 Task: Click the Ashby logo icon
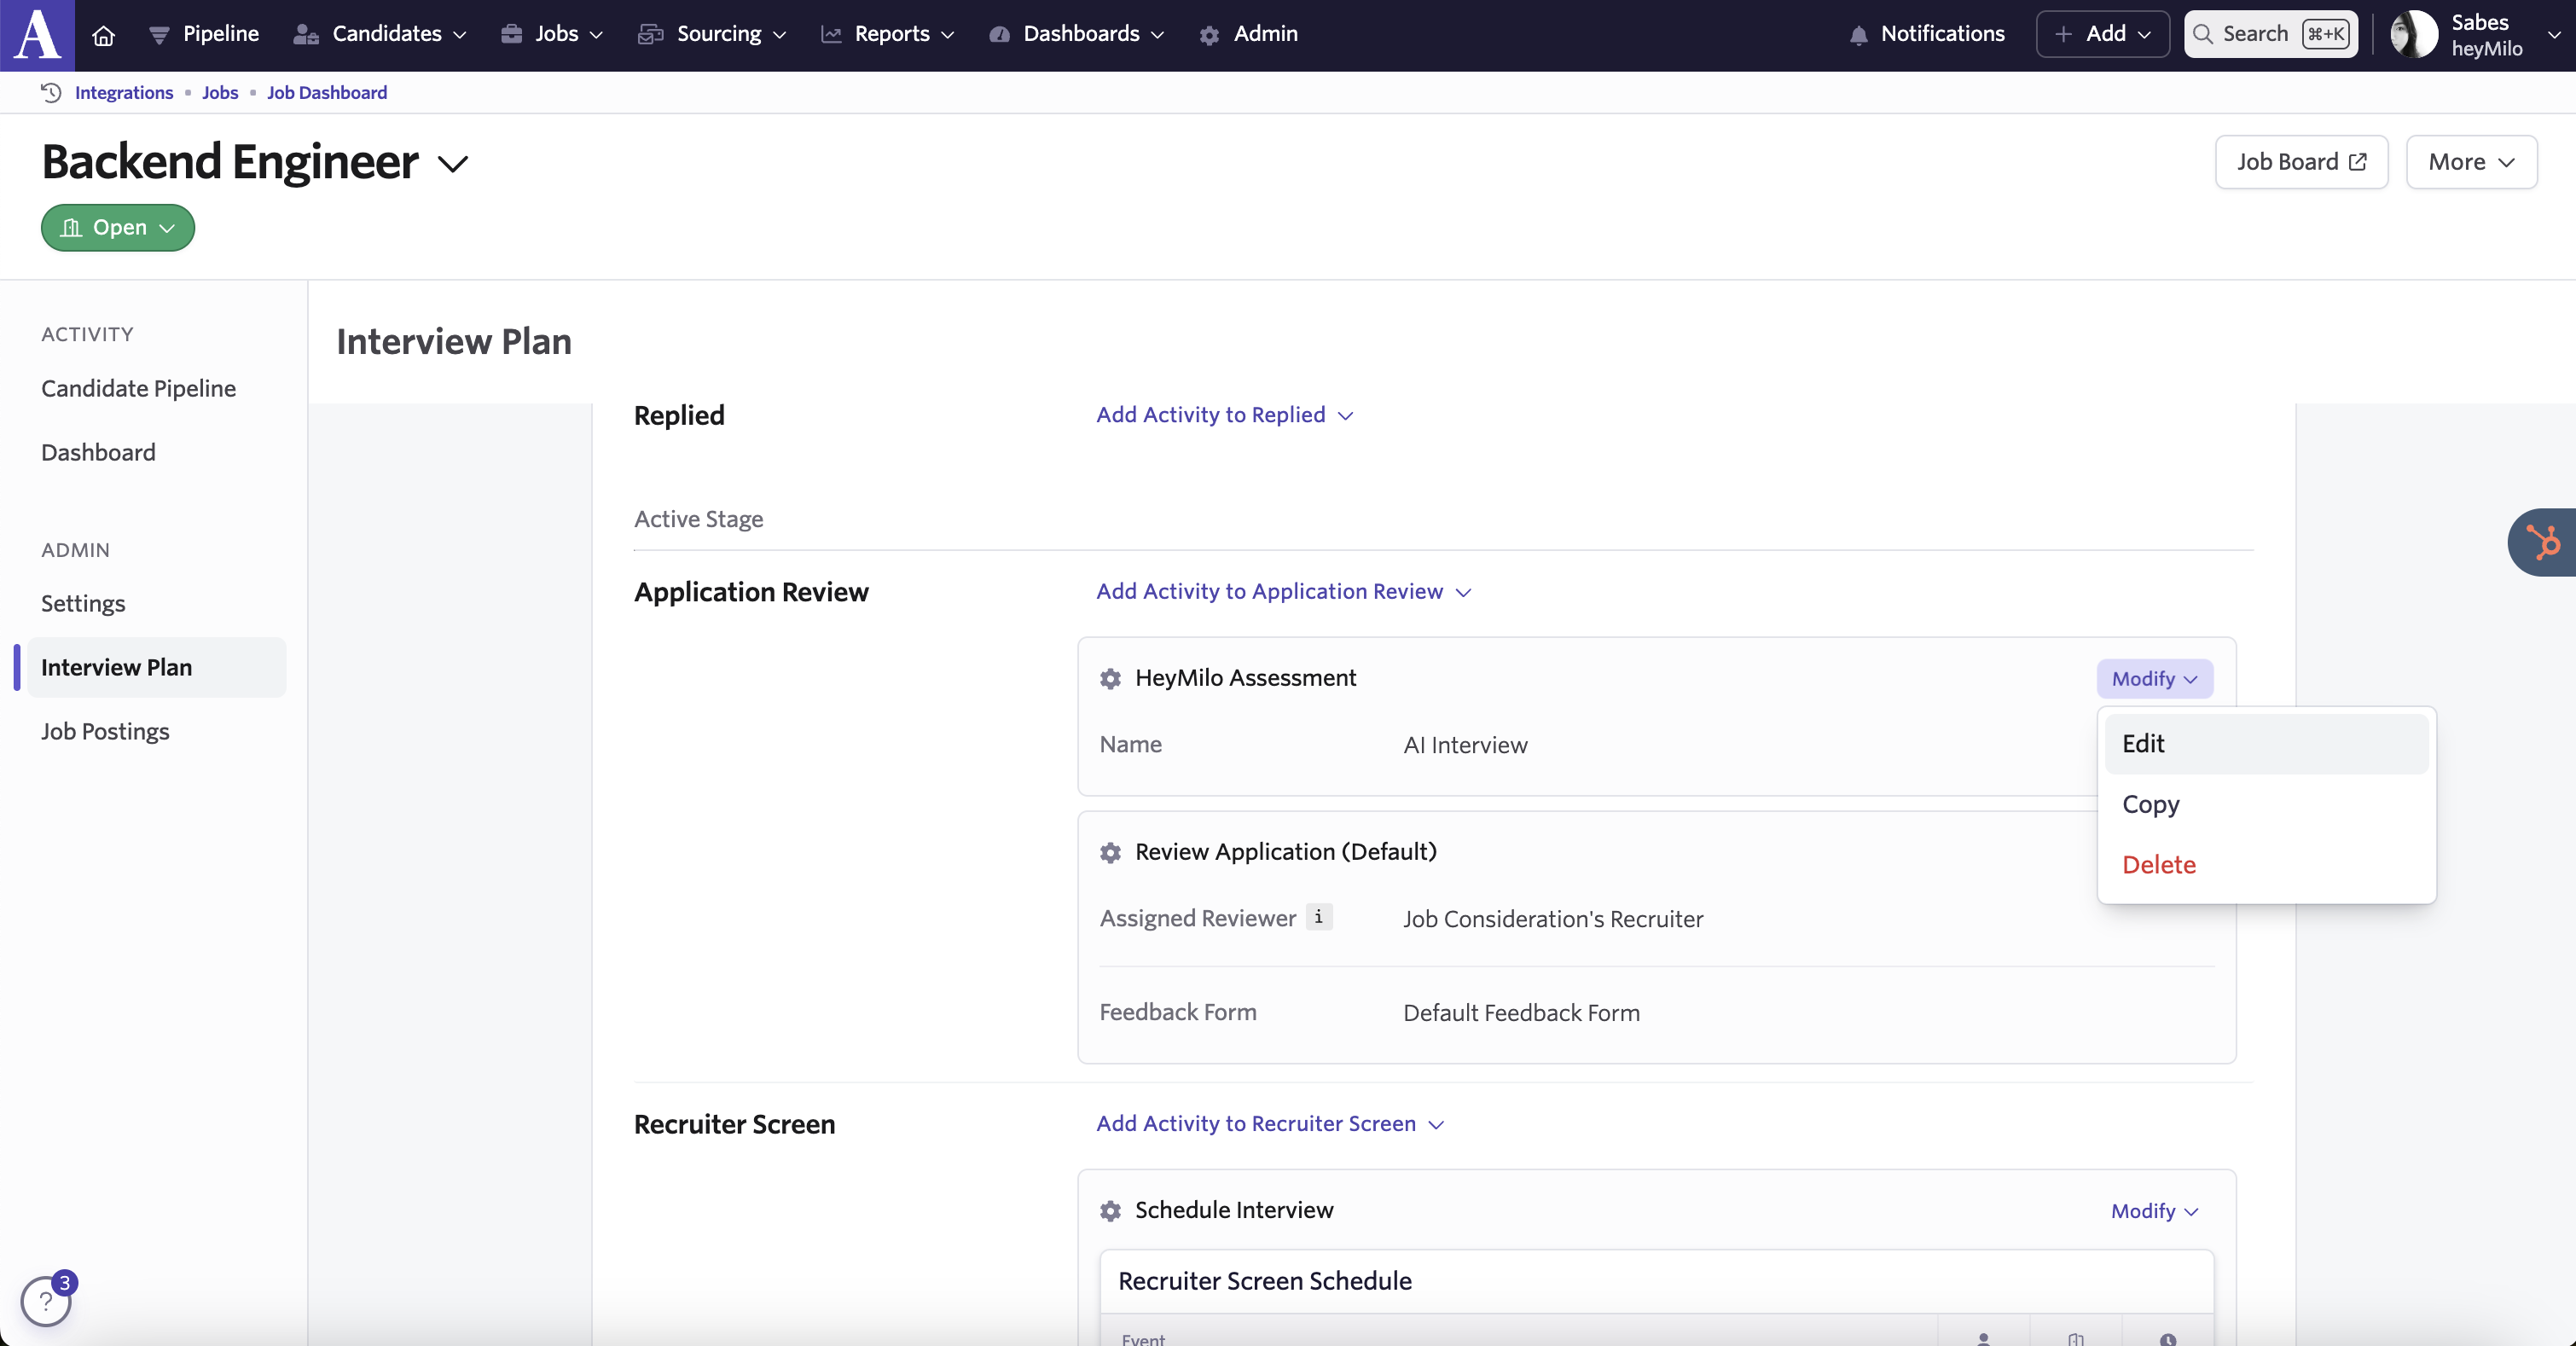click(x=37, y=35)
